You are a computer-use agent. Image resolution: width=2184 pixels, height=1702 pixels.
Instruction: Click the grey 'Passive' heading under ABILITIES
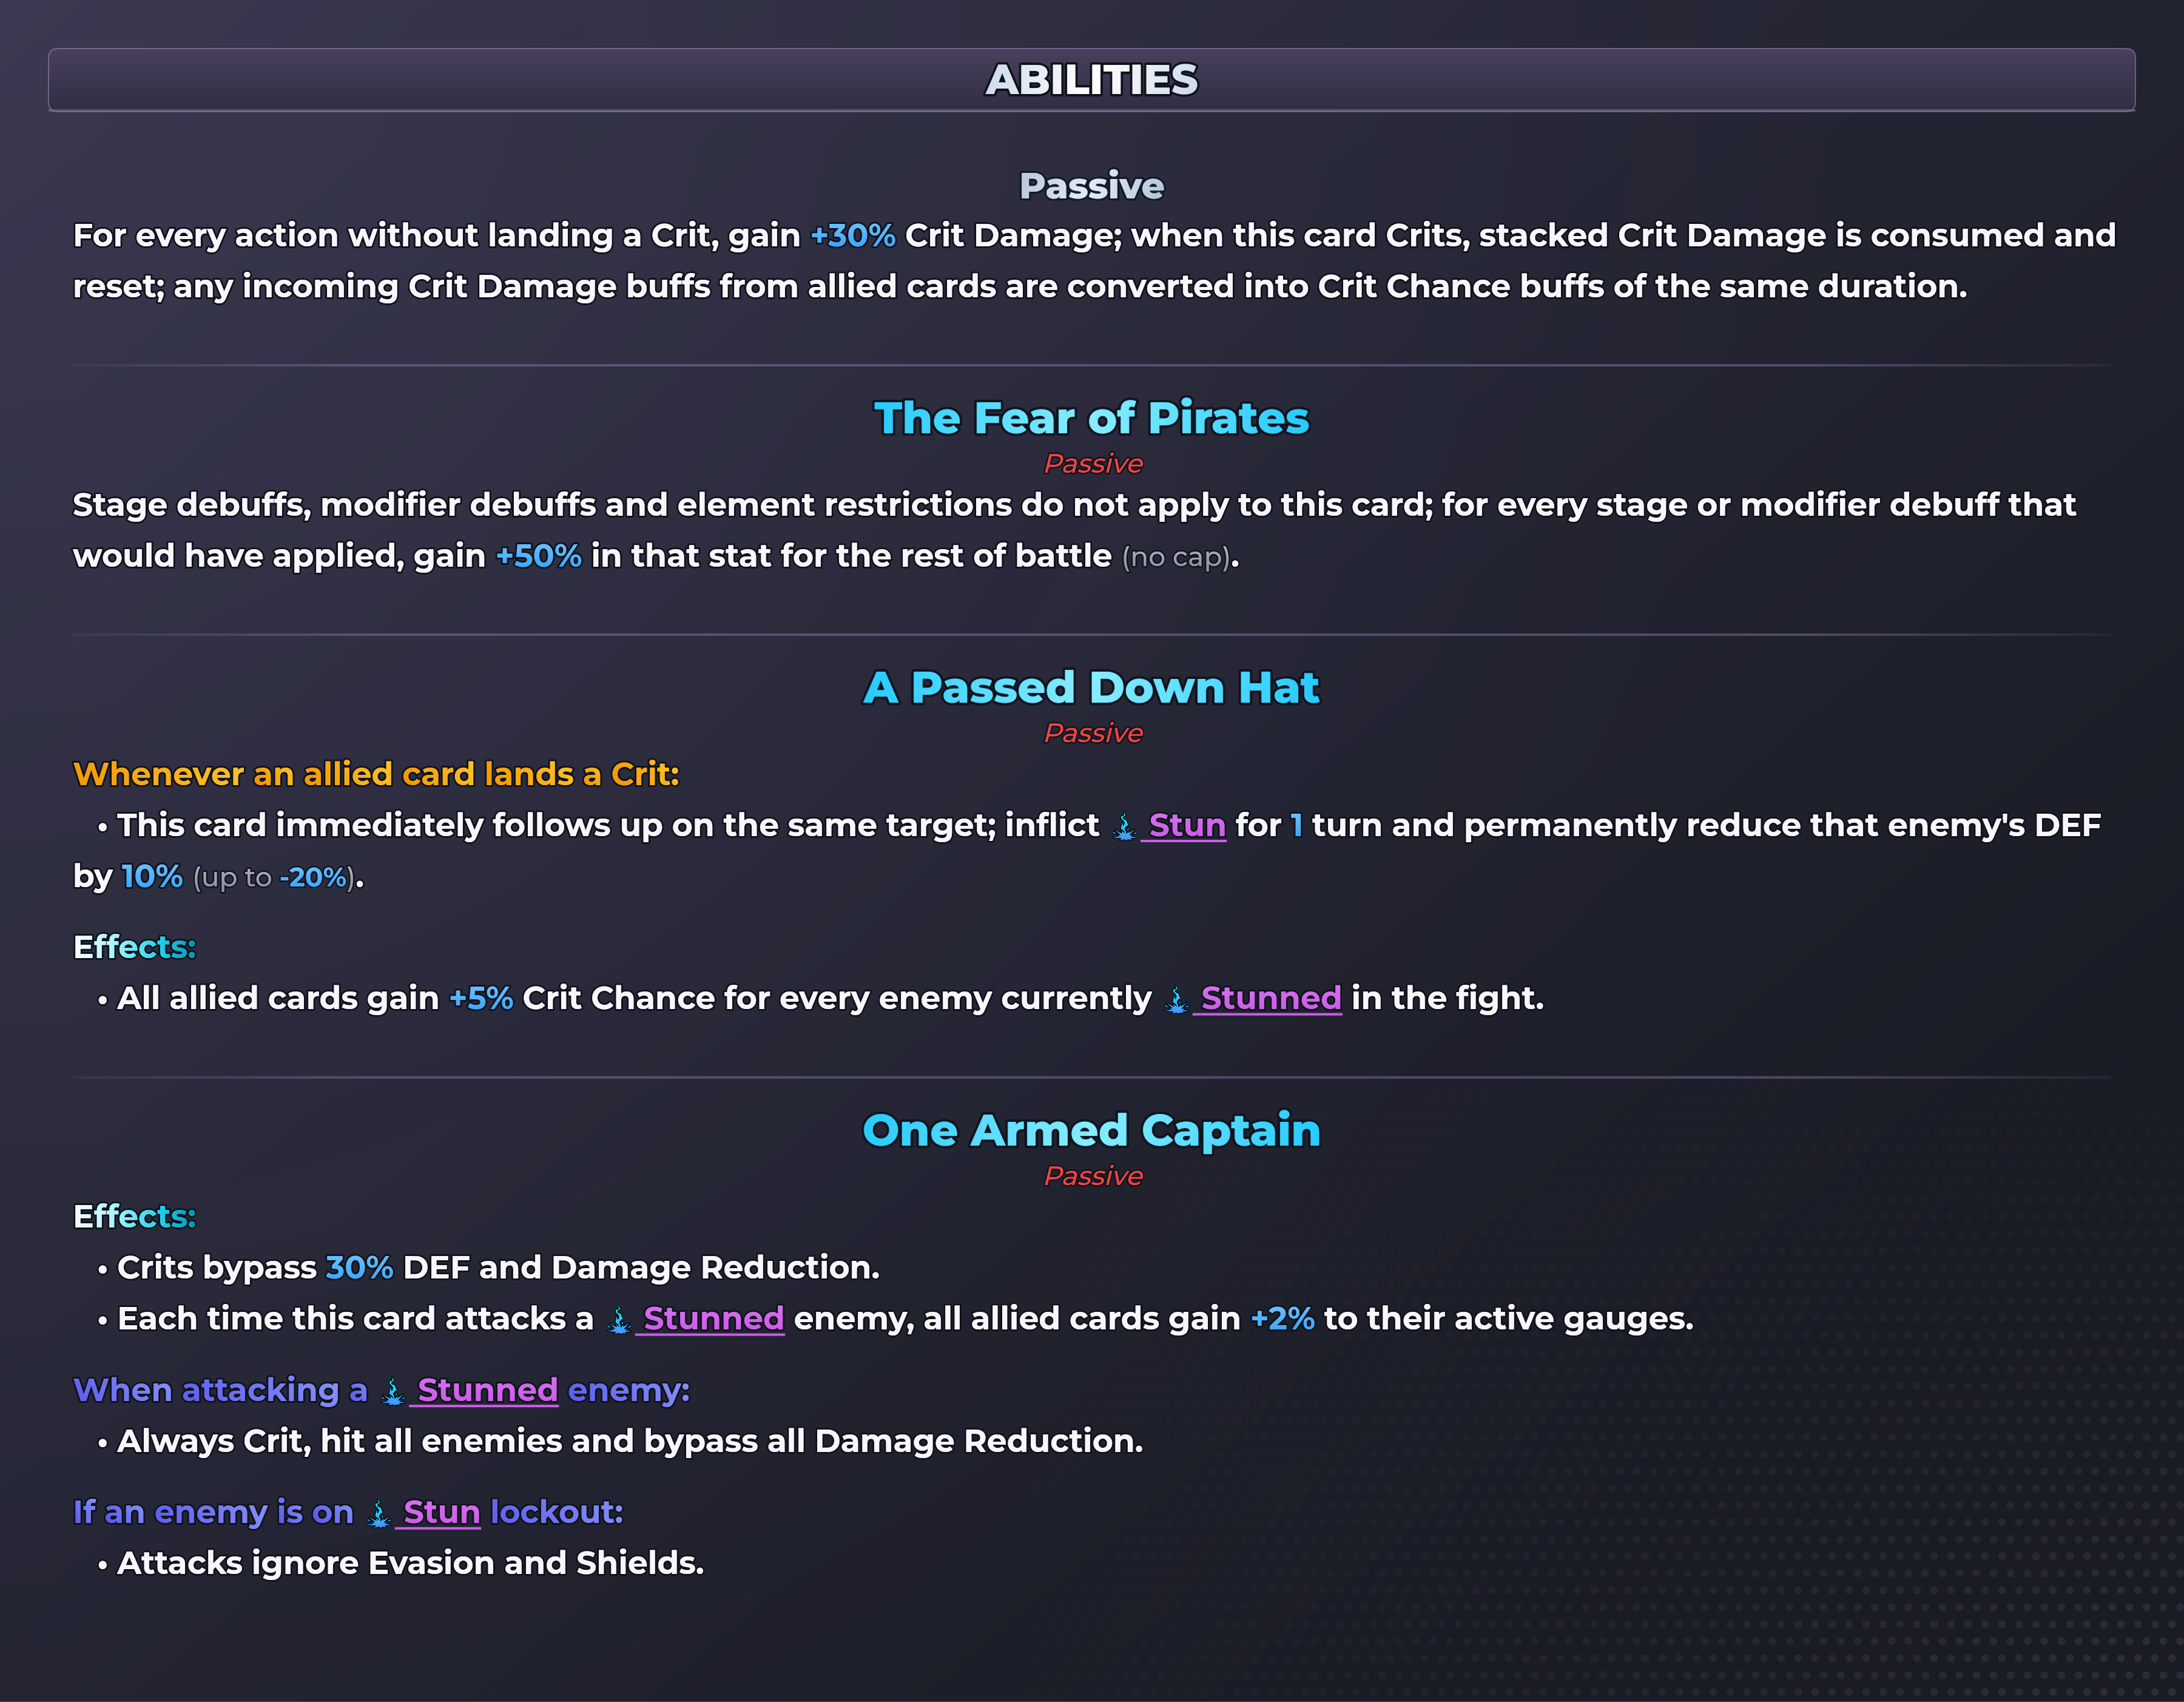tap(1092, 186)
